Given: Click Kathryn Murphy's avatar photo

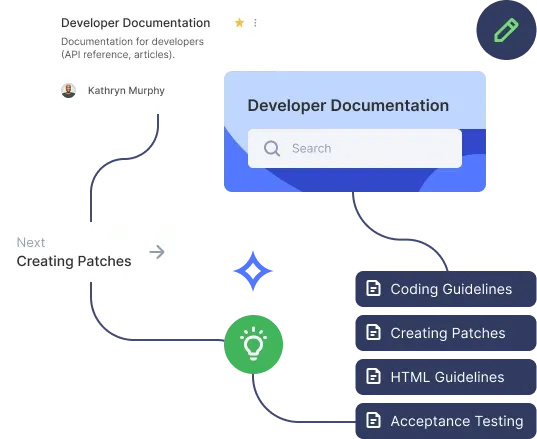Looking at the screenshot, I should pyautogui.click(x=68, y=91).
